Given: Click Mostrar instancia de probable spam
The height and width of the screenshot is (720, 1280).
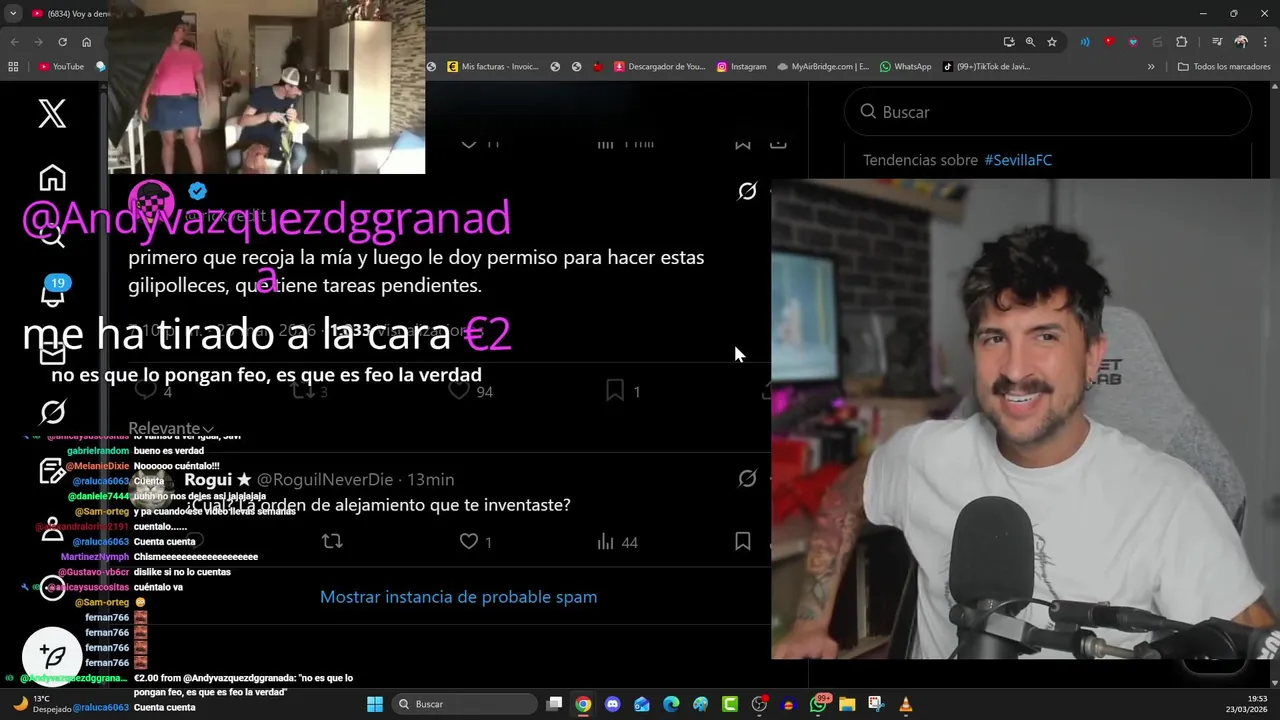Looking at the screenshot, I should pos(458,597).
